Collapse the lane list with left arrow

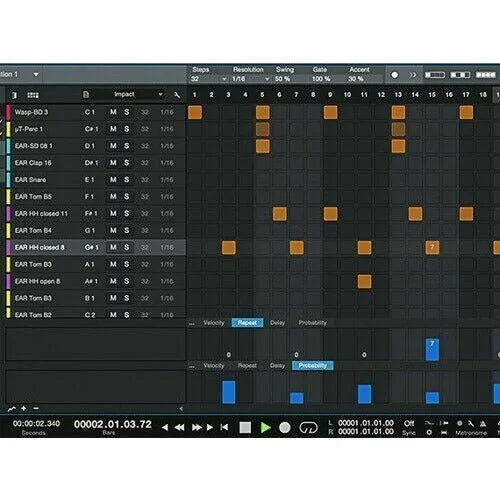coord(181,408)
